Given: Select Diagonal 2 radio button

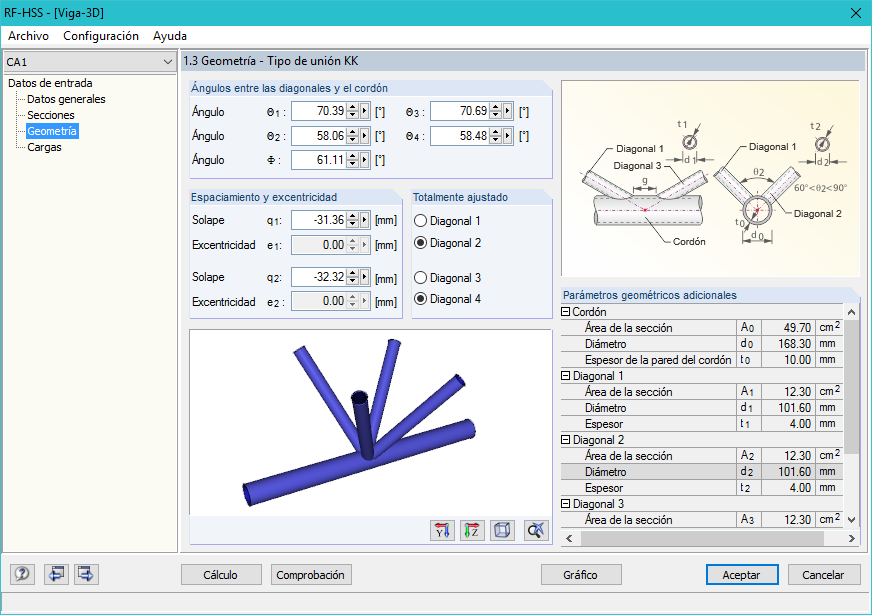Looking at the screenshot, I should (x=420, y=243).
